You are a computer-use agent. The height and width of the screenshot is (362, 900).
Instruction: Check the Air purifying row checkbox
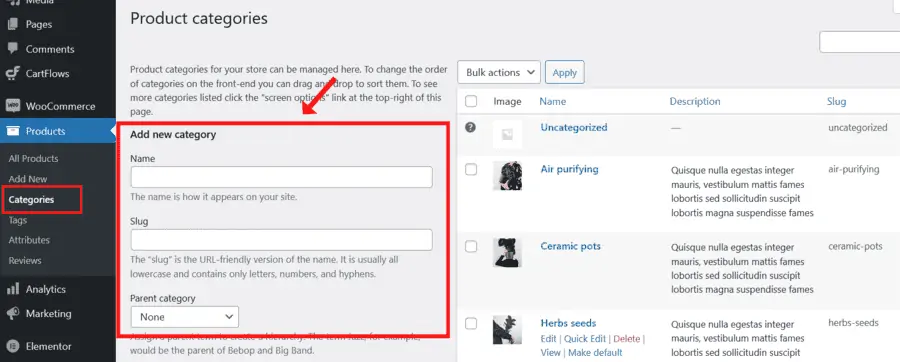[471, 169]
